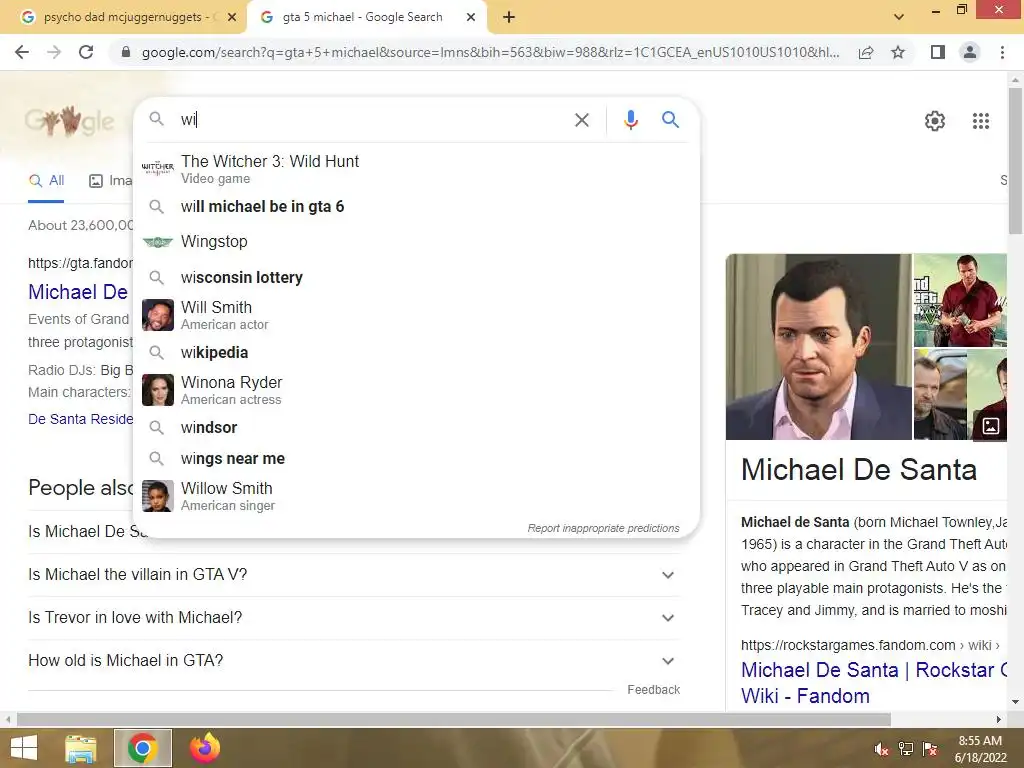Choose The Witcher 3: Wild Hunt suggestion

tap(416, 168)
